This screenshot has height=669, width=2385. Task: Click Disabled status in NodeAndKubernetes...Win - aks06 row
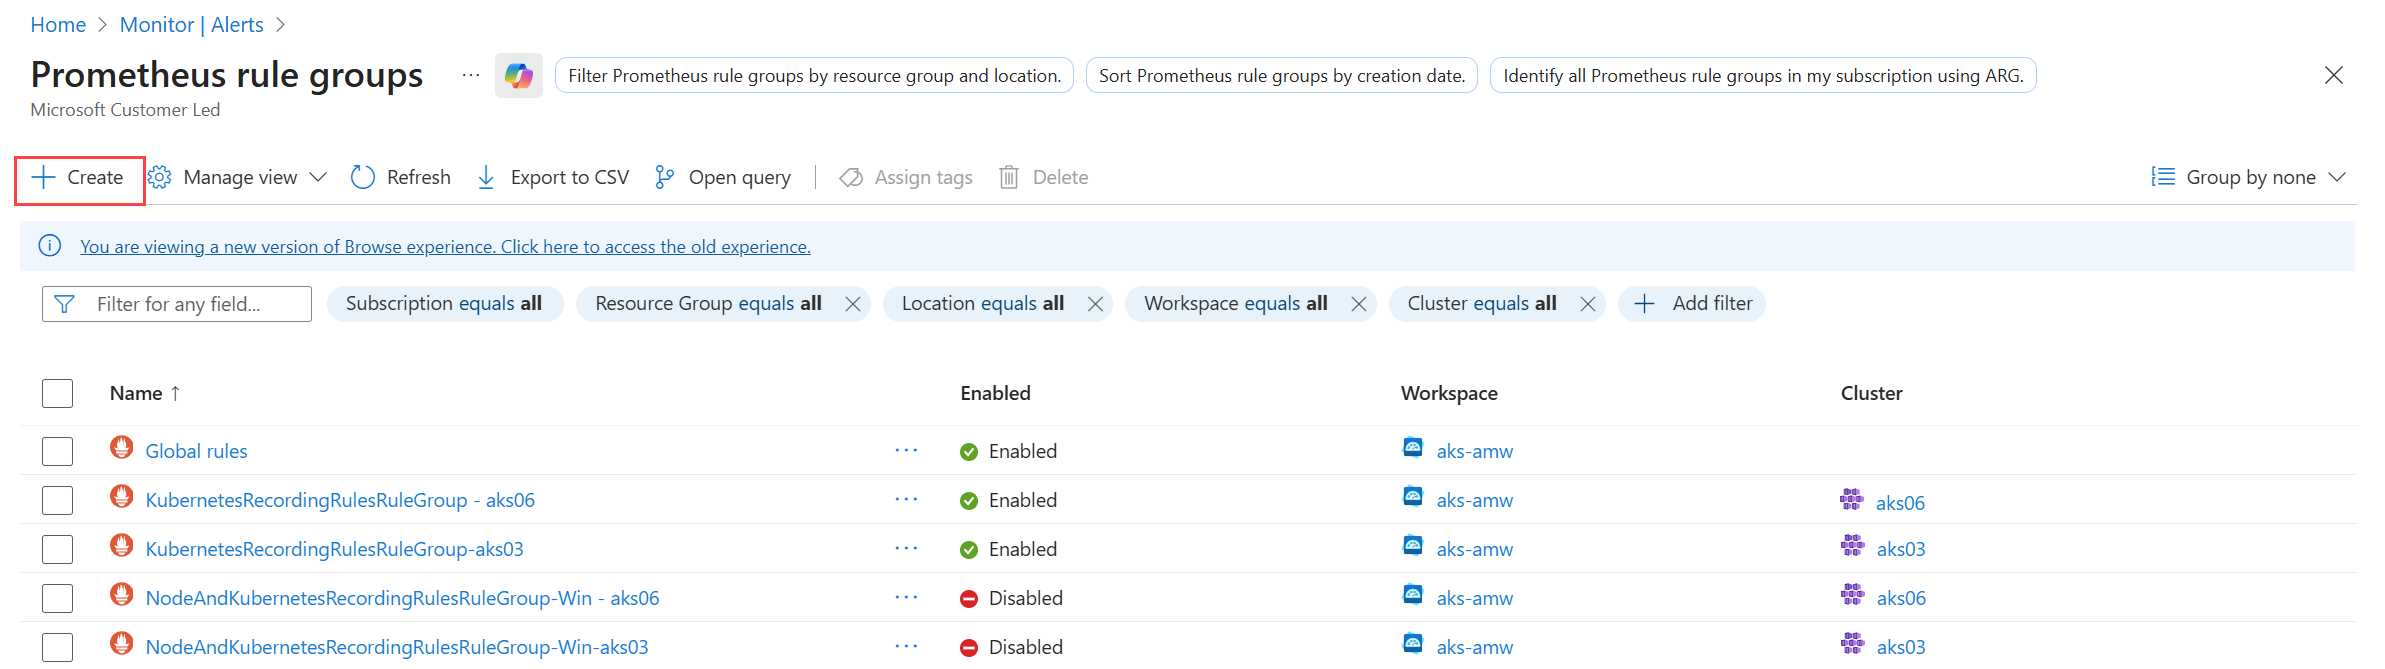(1011, 599)
